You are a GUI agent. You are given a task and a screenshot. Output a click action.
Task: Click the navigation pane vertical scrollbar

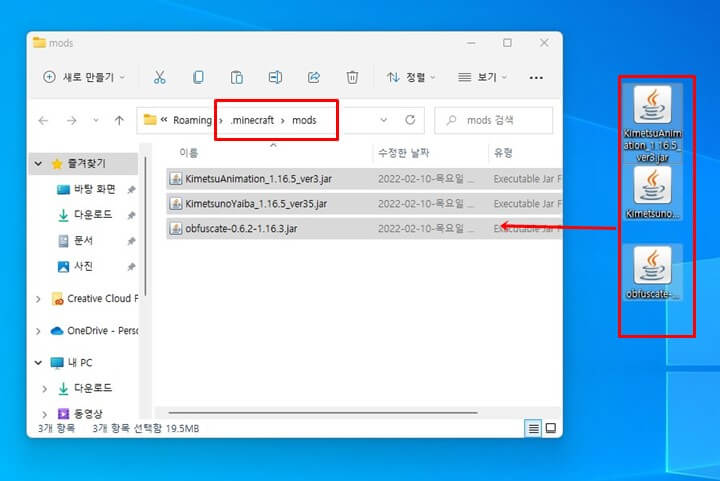point(145,226)
